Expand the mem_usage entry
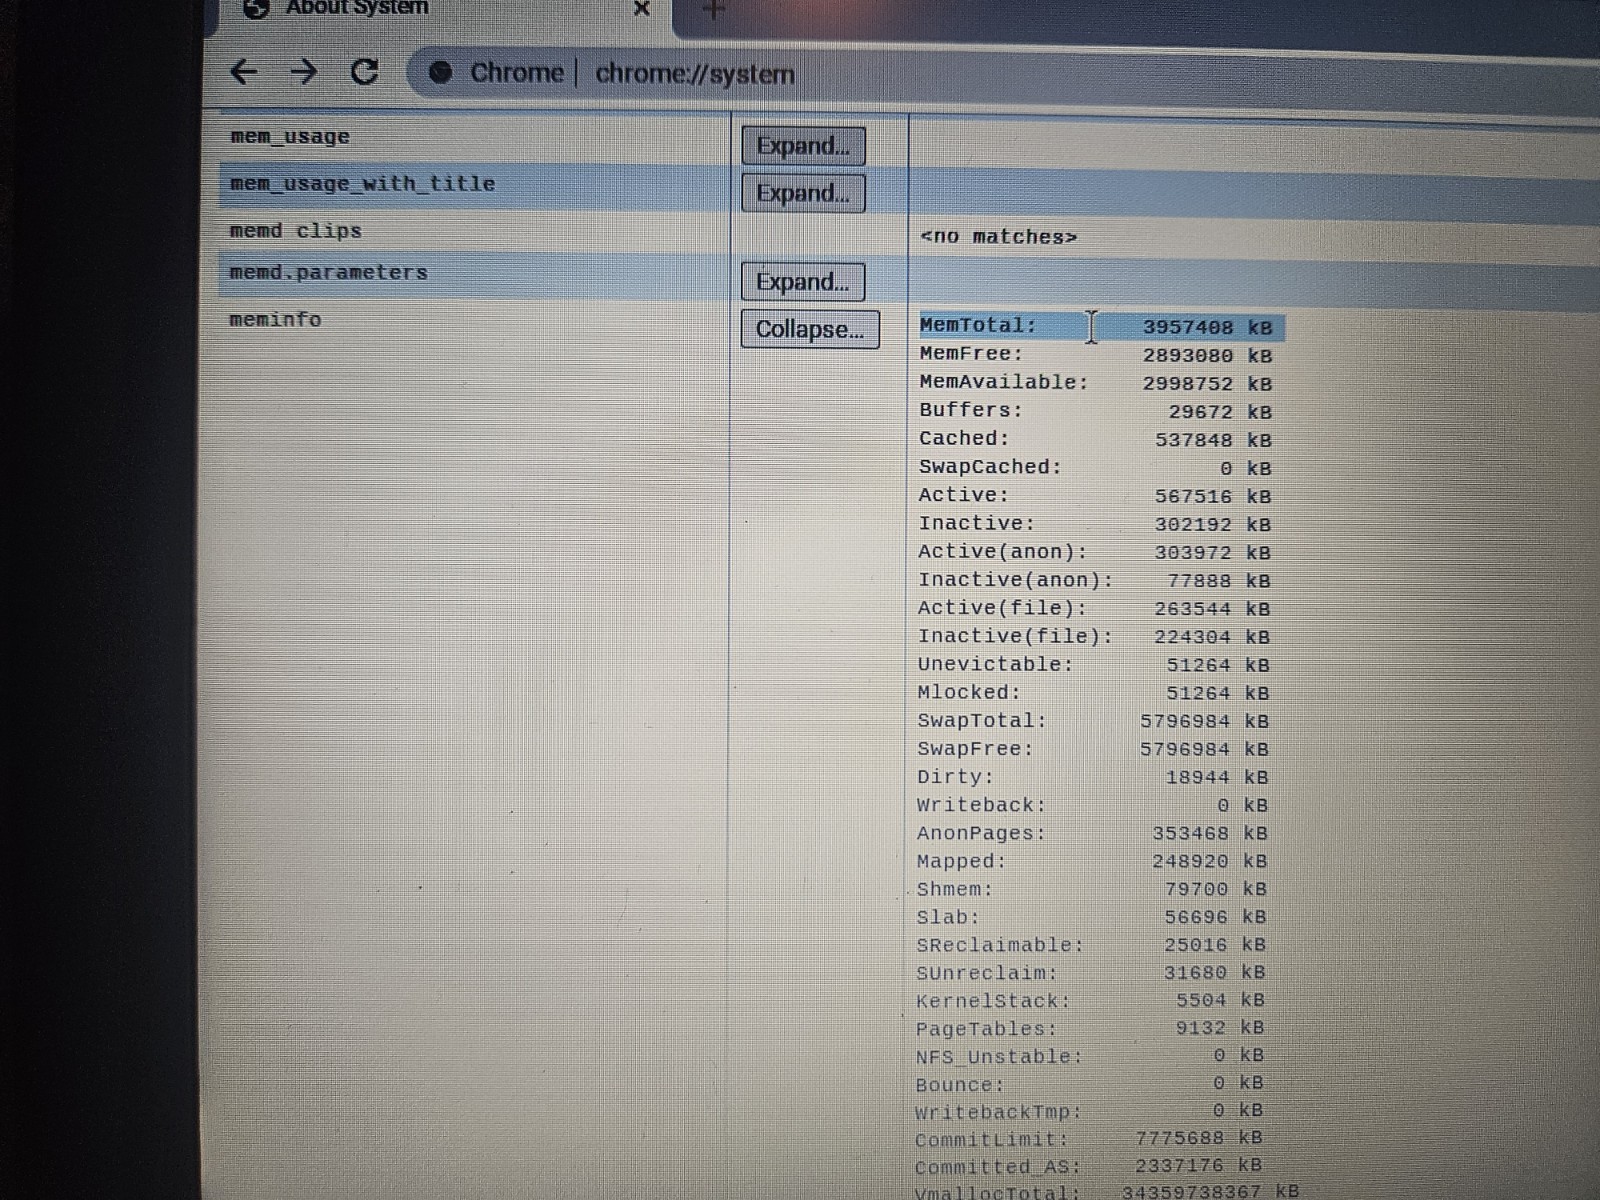 coord(803,146)
